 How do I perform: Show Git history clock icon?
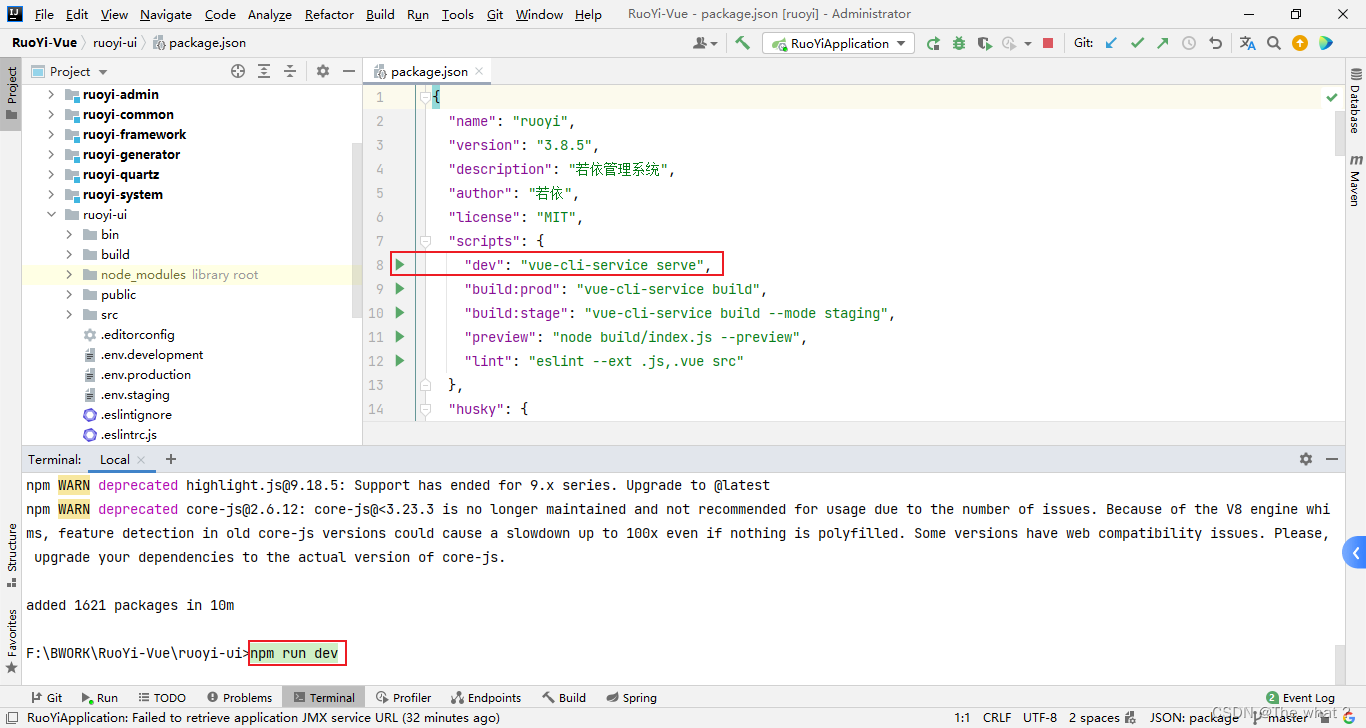(1189, 43)
